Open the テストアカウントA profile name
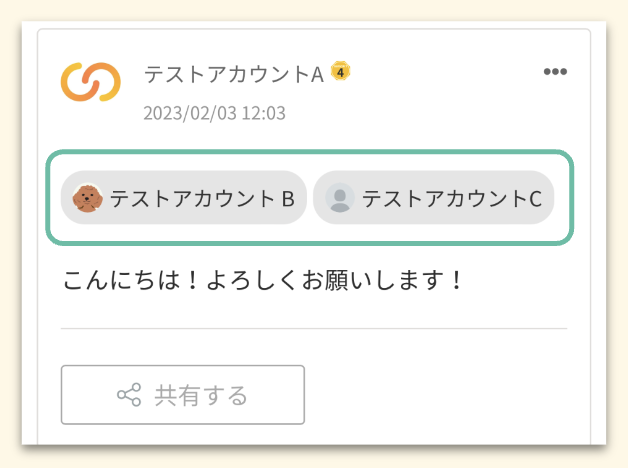The image size is (628, 468). [x=234, y=74]
